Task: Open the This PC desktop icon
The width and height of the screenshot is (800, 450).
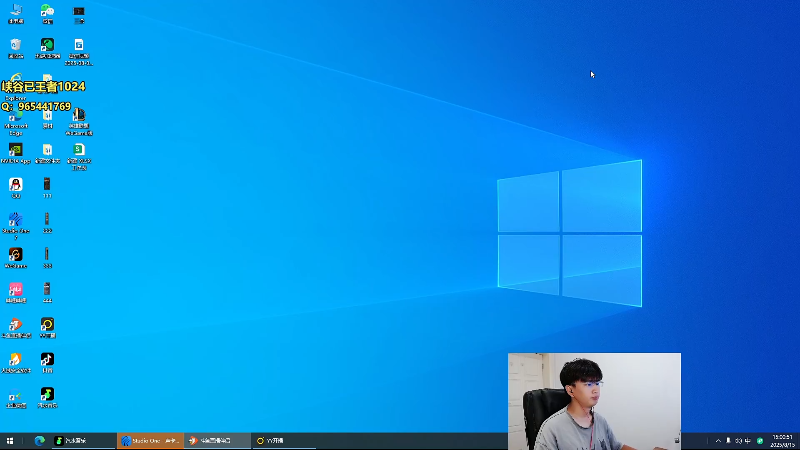Action: pos(16,14)
